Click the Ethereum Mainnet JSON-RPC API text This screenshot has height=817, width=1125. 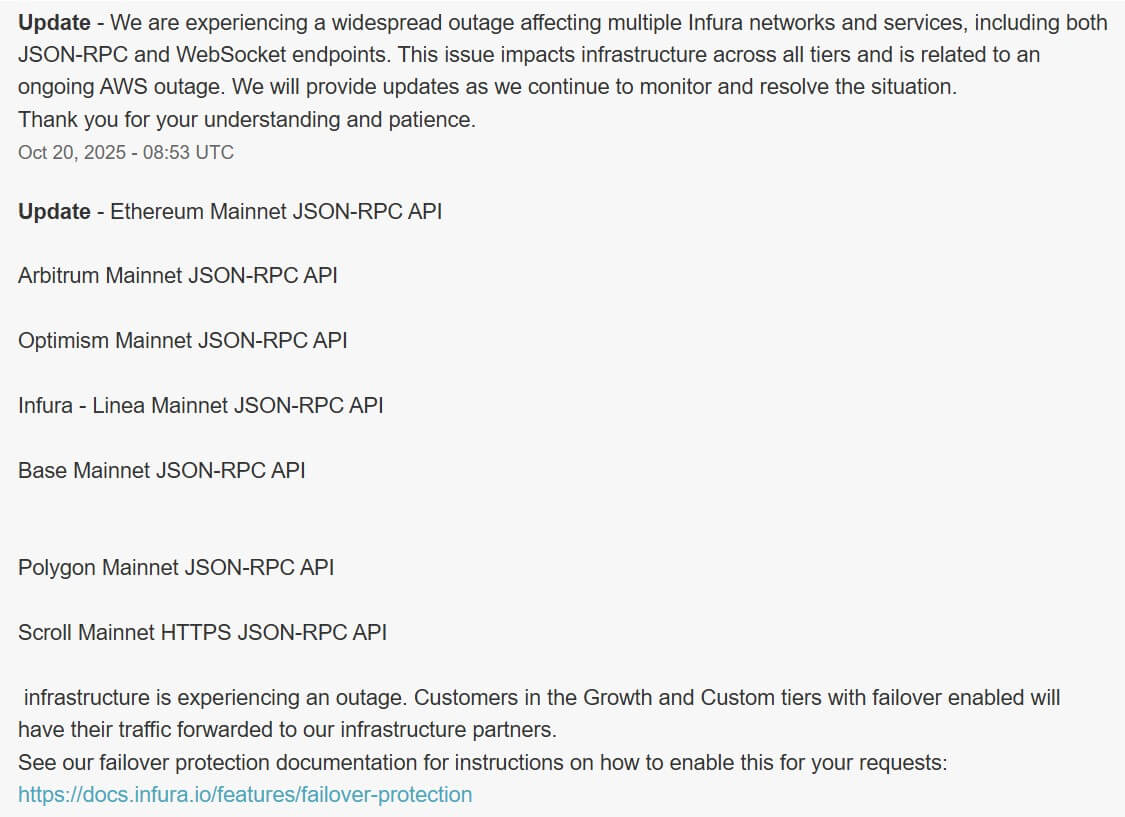(276, 212)
